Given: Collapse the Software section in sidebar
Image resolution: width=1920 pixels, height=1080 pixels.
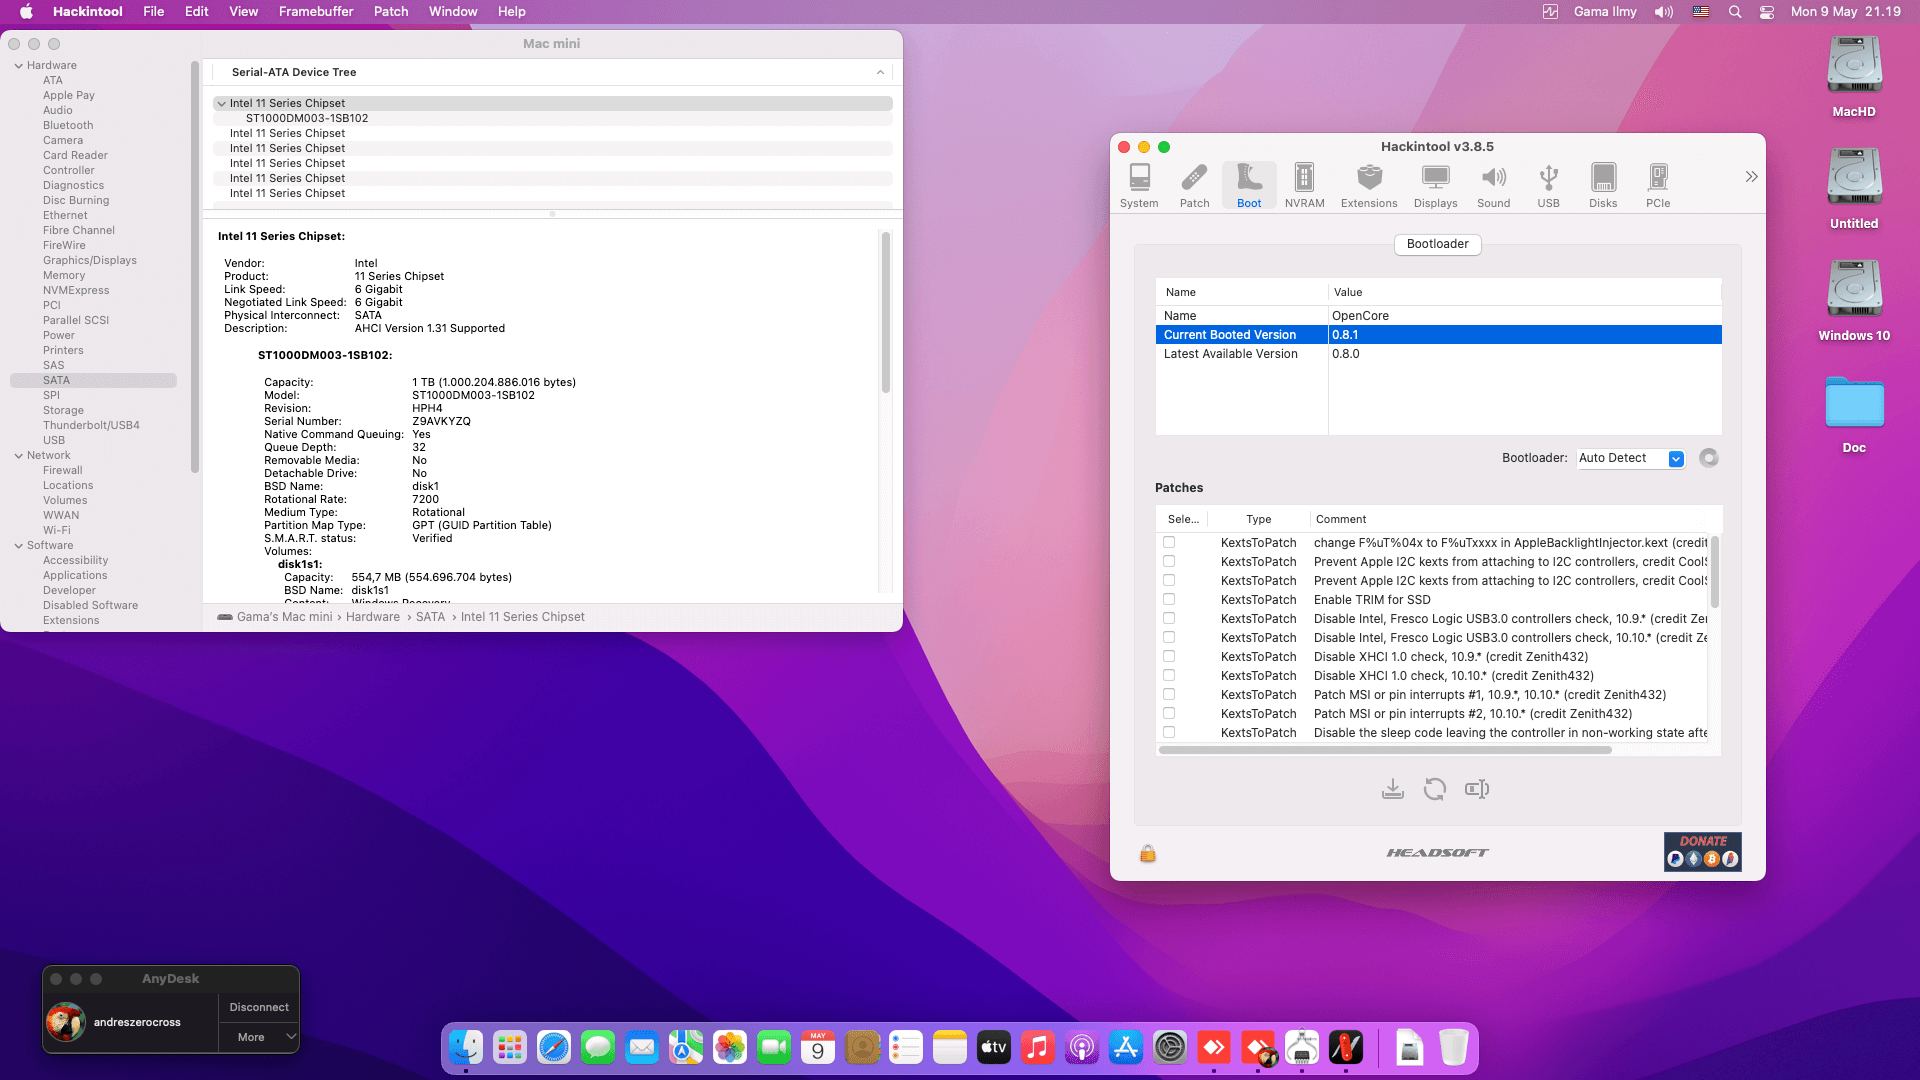Looking at the screenshot, I should point(19,546).
